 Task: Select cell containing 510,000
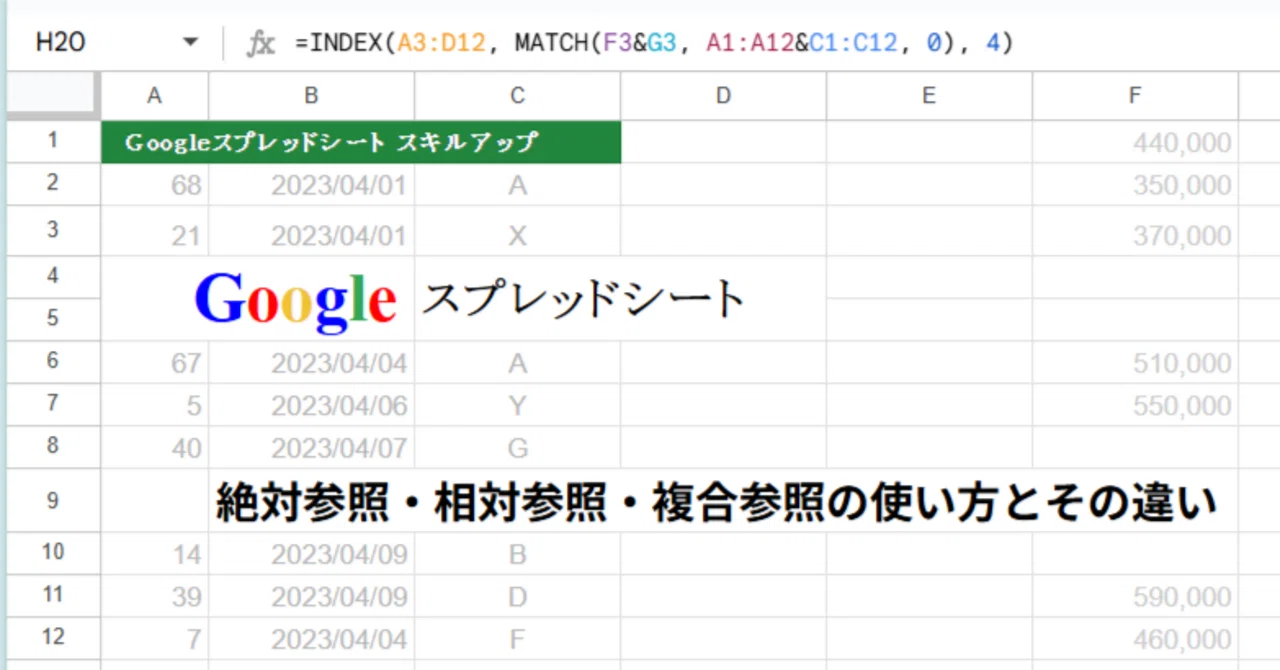[x=1135, y=363]
